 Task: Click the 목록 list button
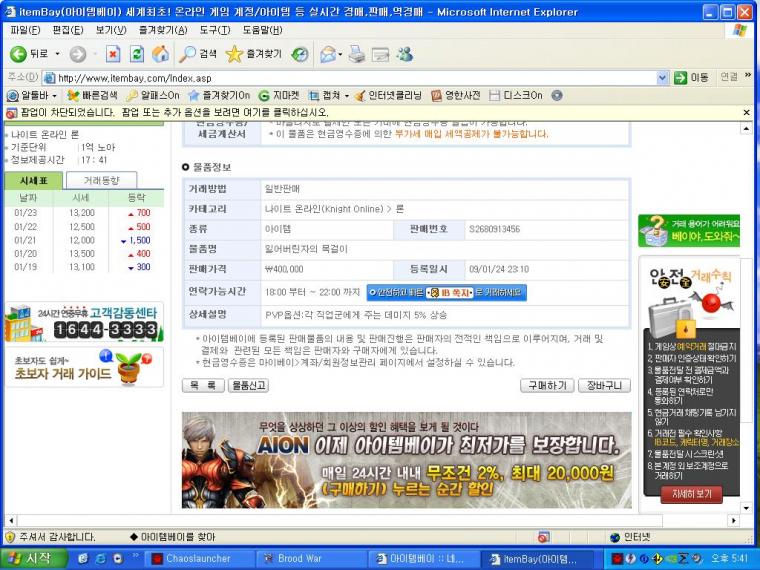(x=203, y=385)
